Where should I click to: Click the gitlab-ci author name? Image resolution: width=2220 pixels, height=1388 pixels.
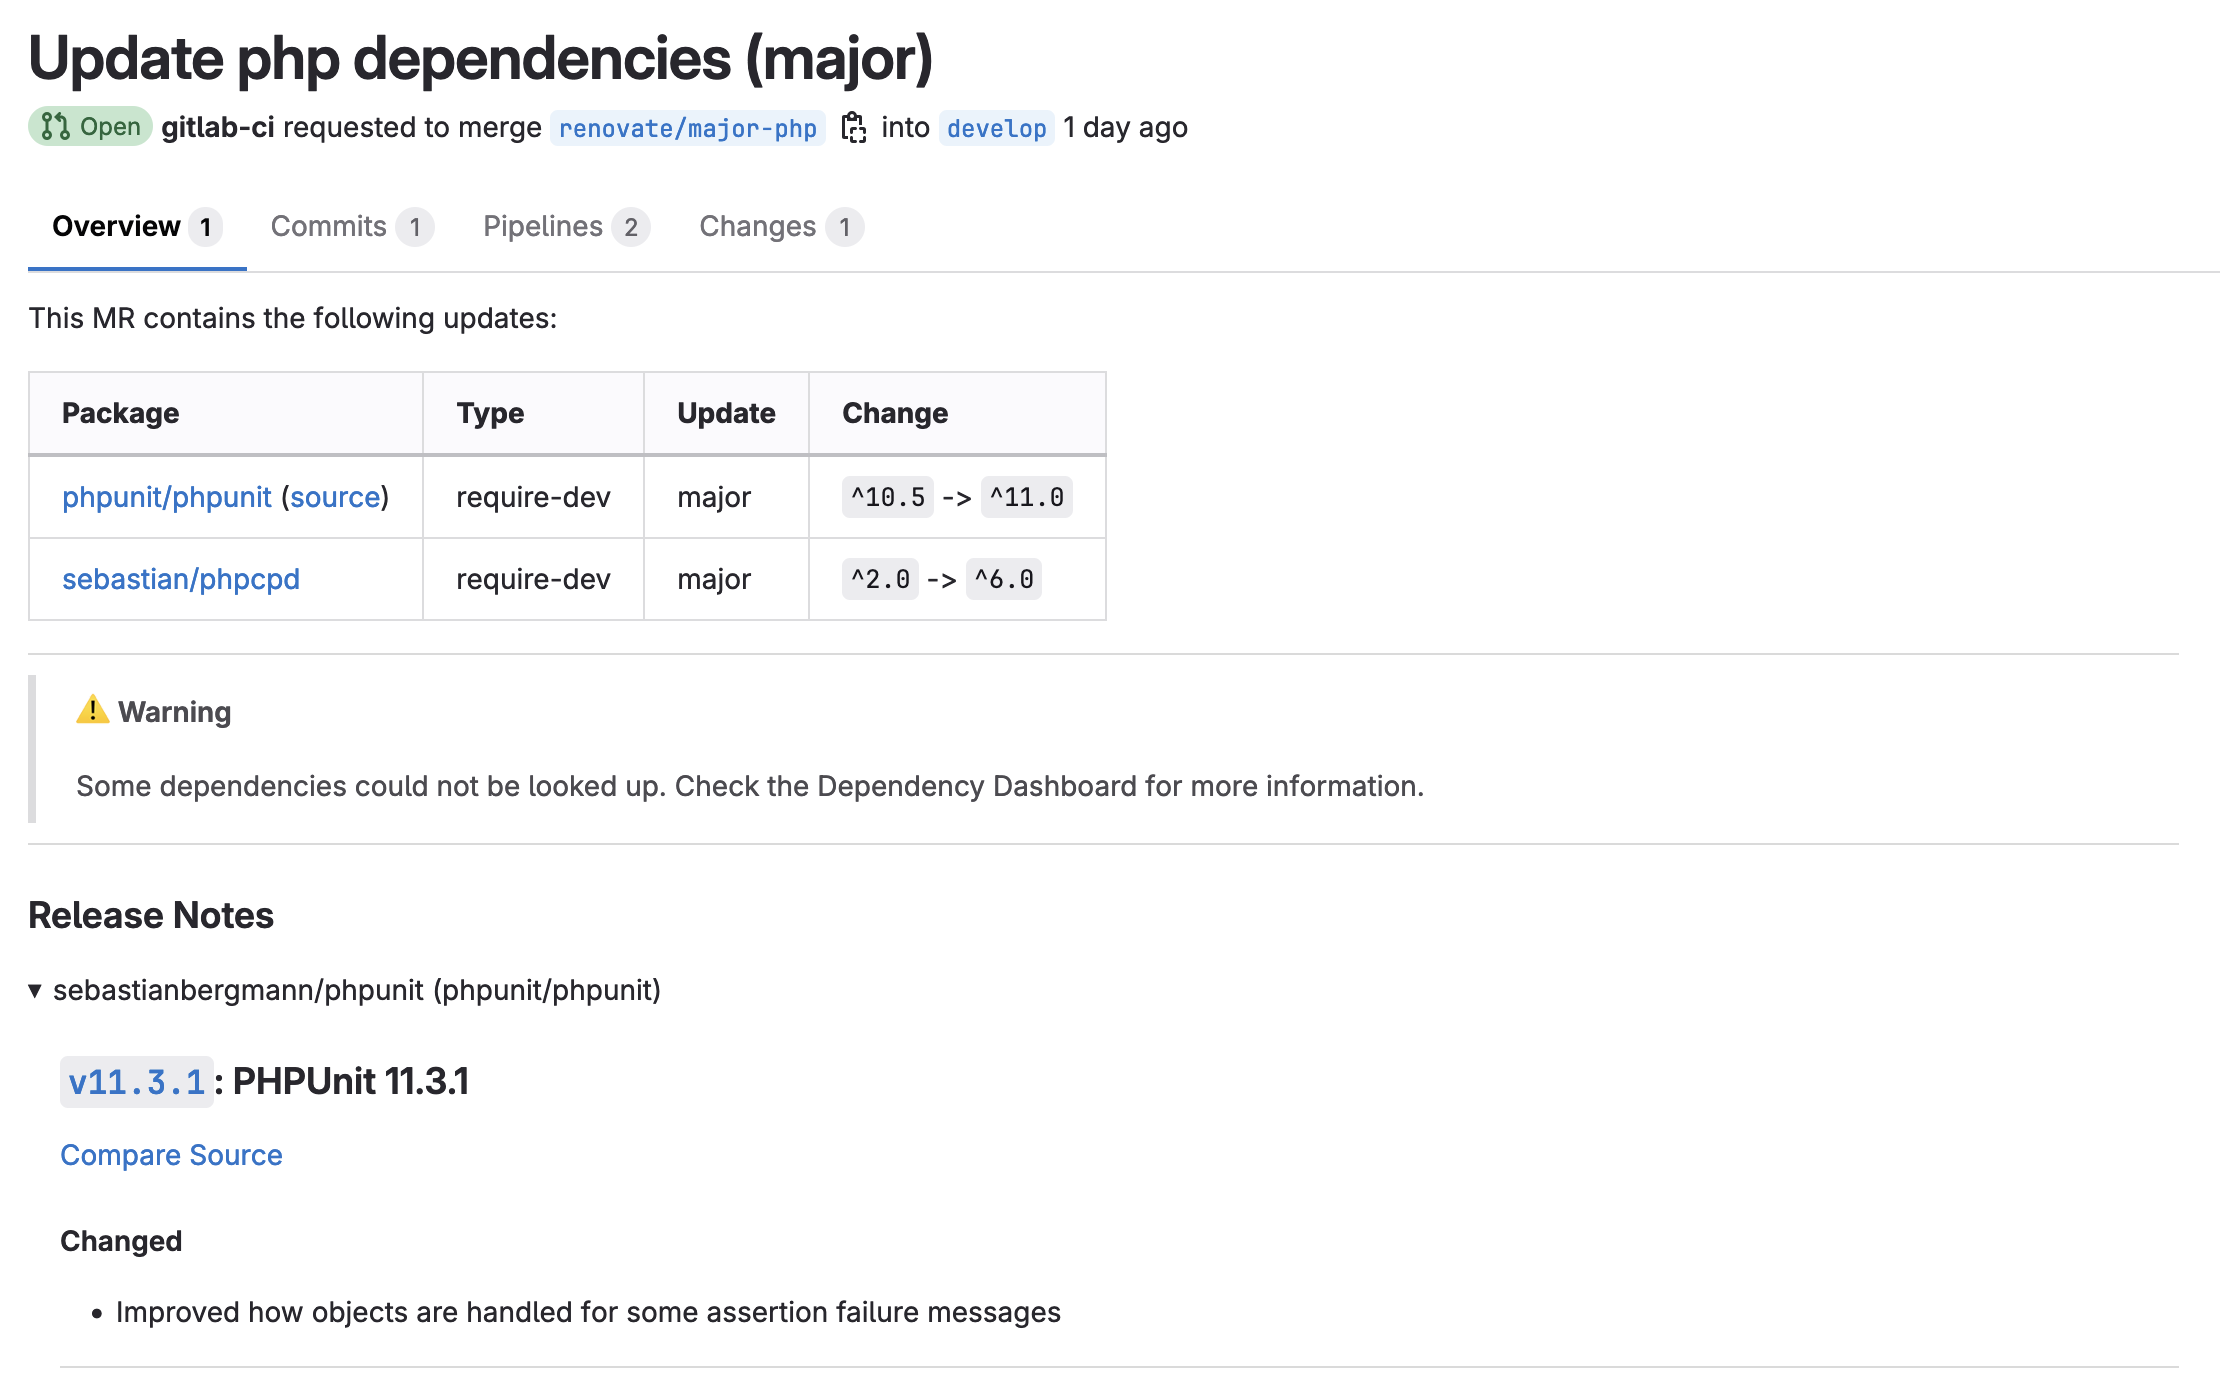pos(218,128)
